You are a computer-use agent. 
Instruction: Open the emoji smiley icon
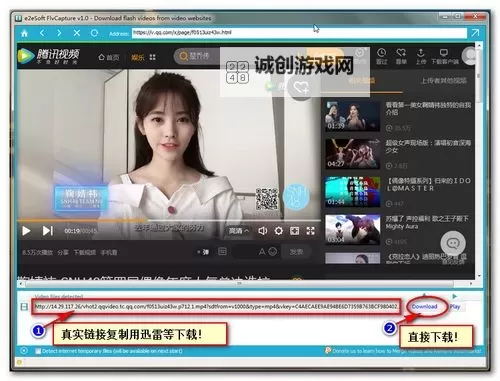pyautogui.click(x=273, y=252)
